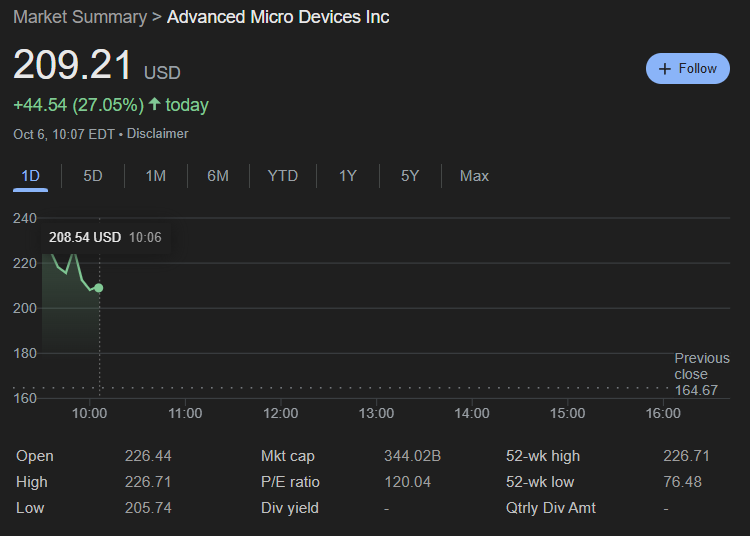Open the Disclaimer link

pos(157,134)
